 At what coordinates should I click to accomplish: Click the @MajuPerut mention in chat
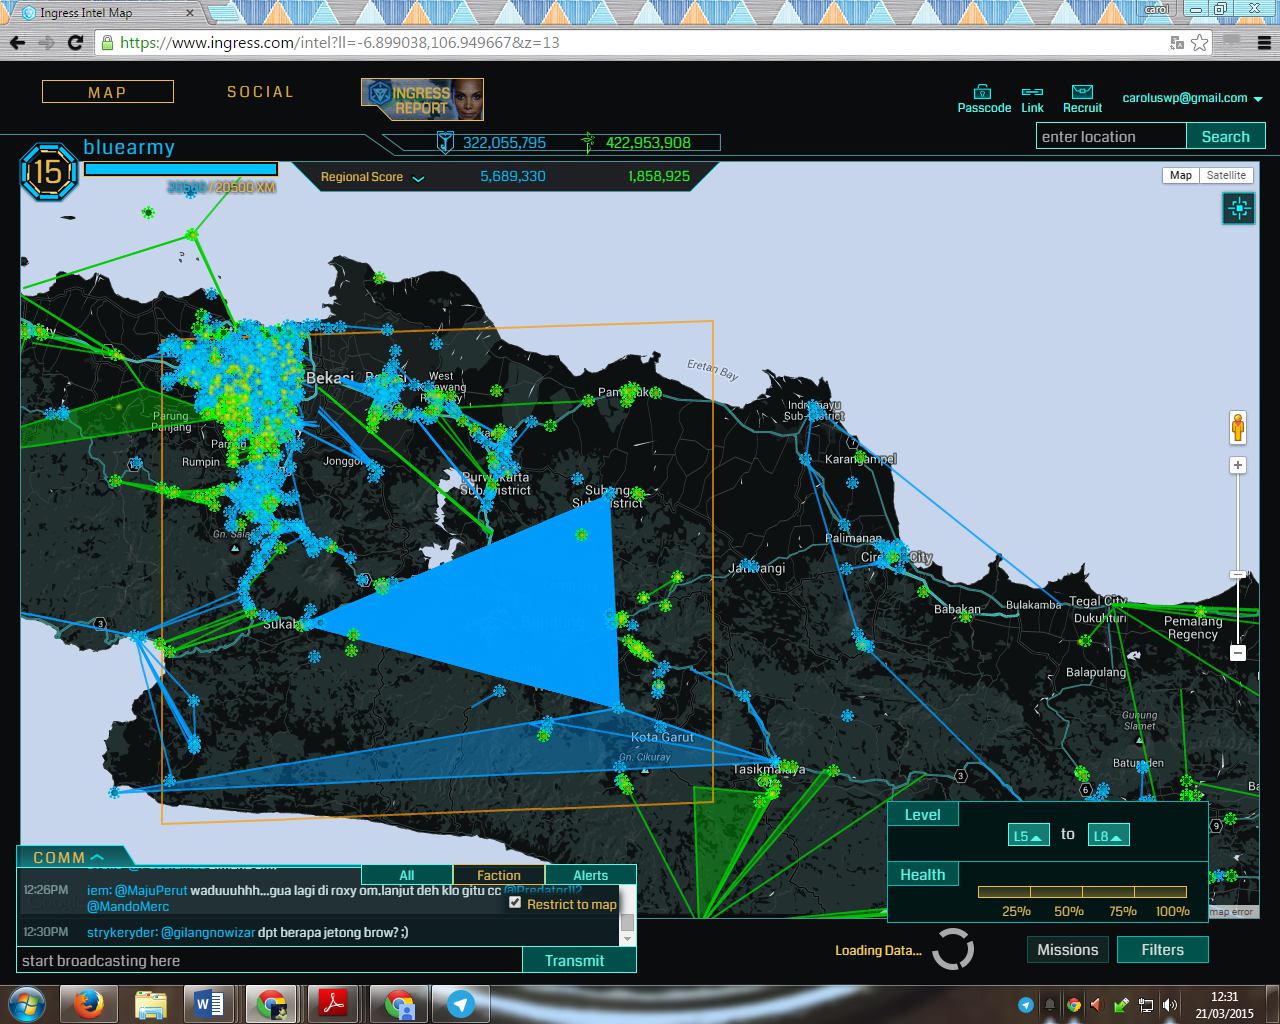[151, 890]
